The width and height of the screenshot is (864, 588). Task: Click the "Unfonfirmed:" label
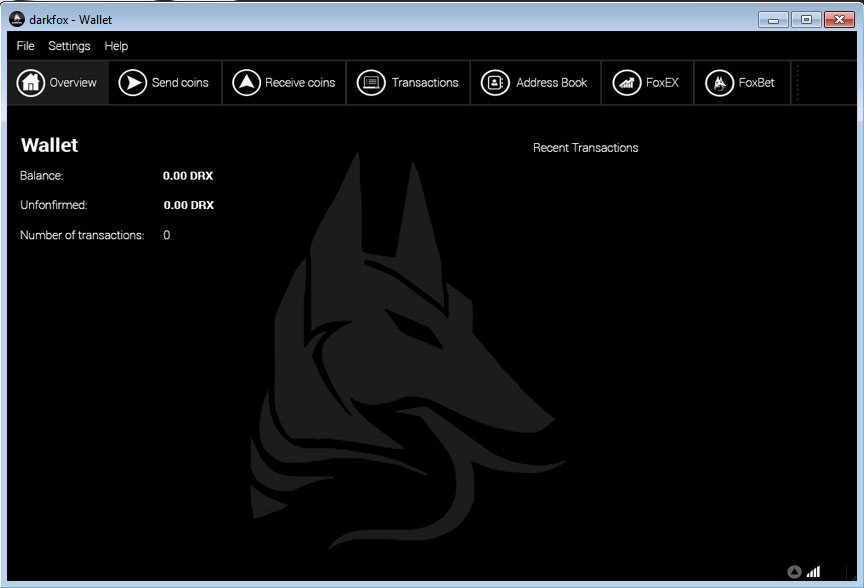tap(53, 205)
